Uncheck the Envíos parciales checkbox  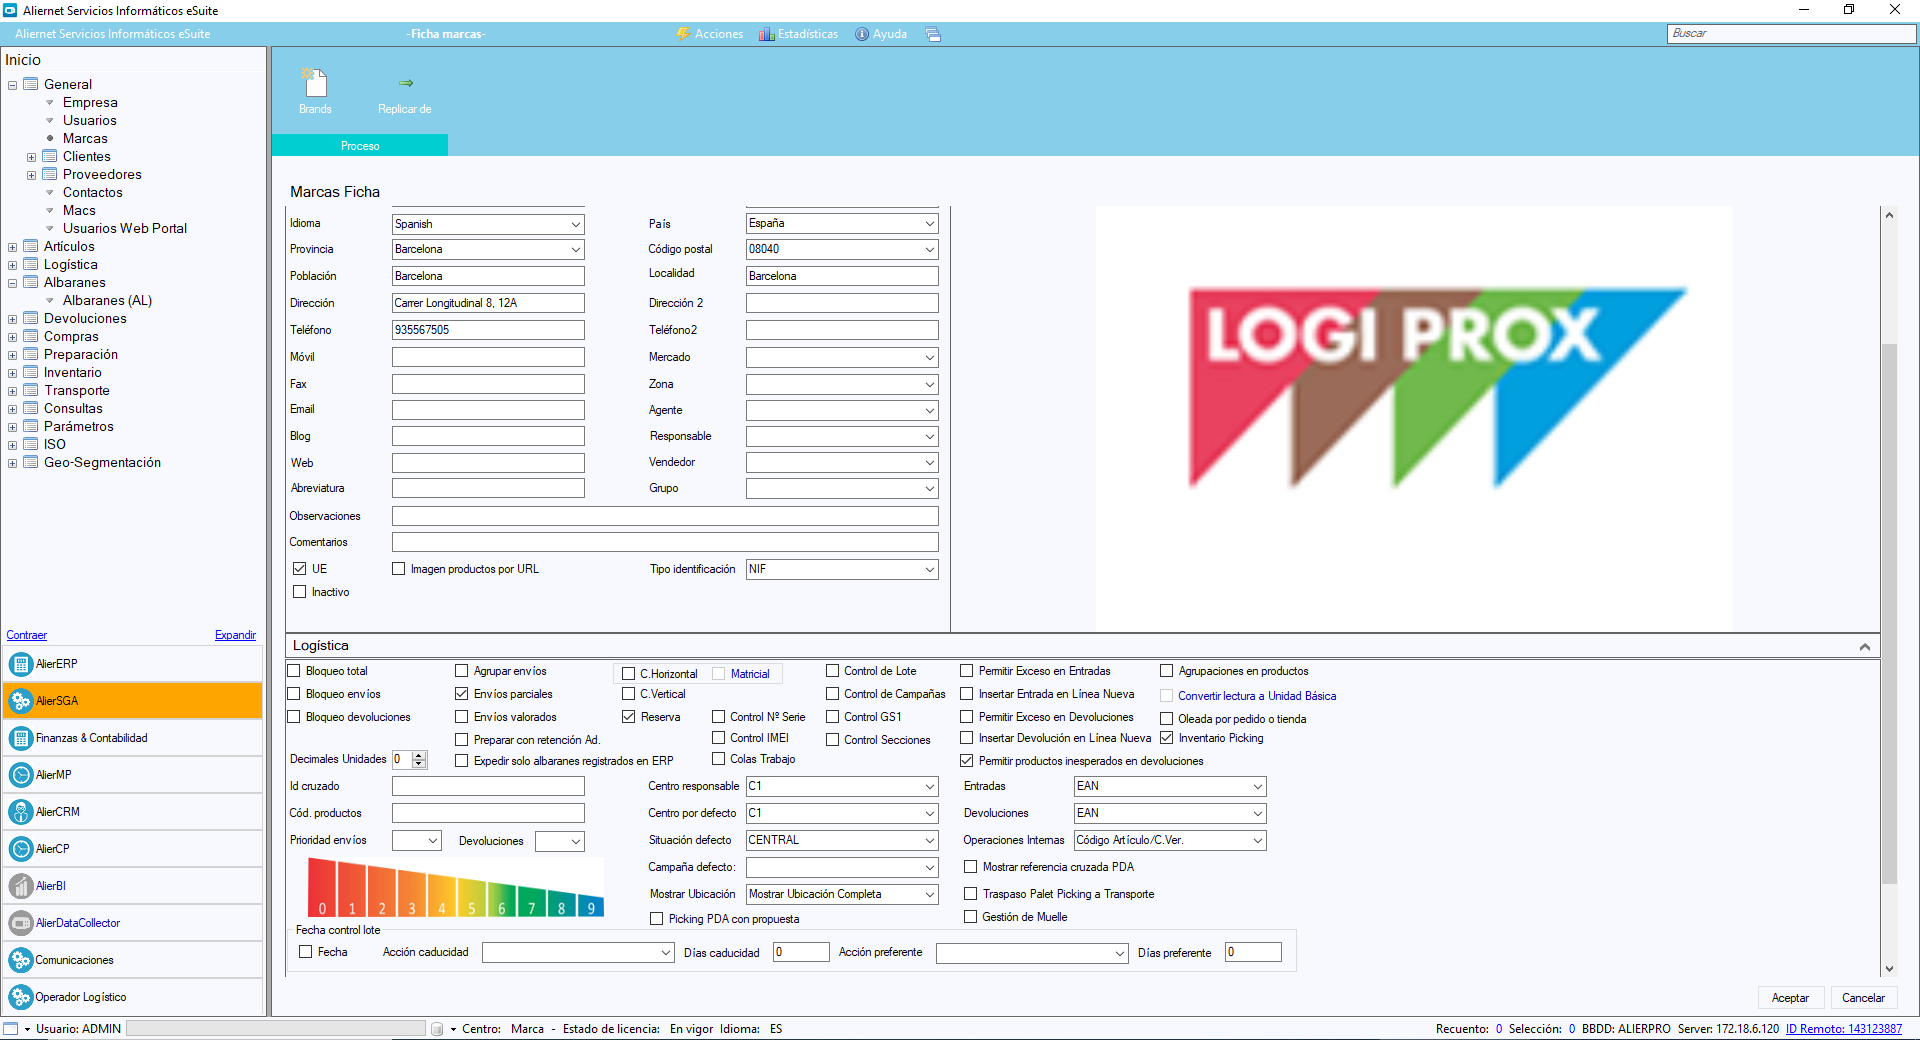462,694
